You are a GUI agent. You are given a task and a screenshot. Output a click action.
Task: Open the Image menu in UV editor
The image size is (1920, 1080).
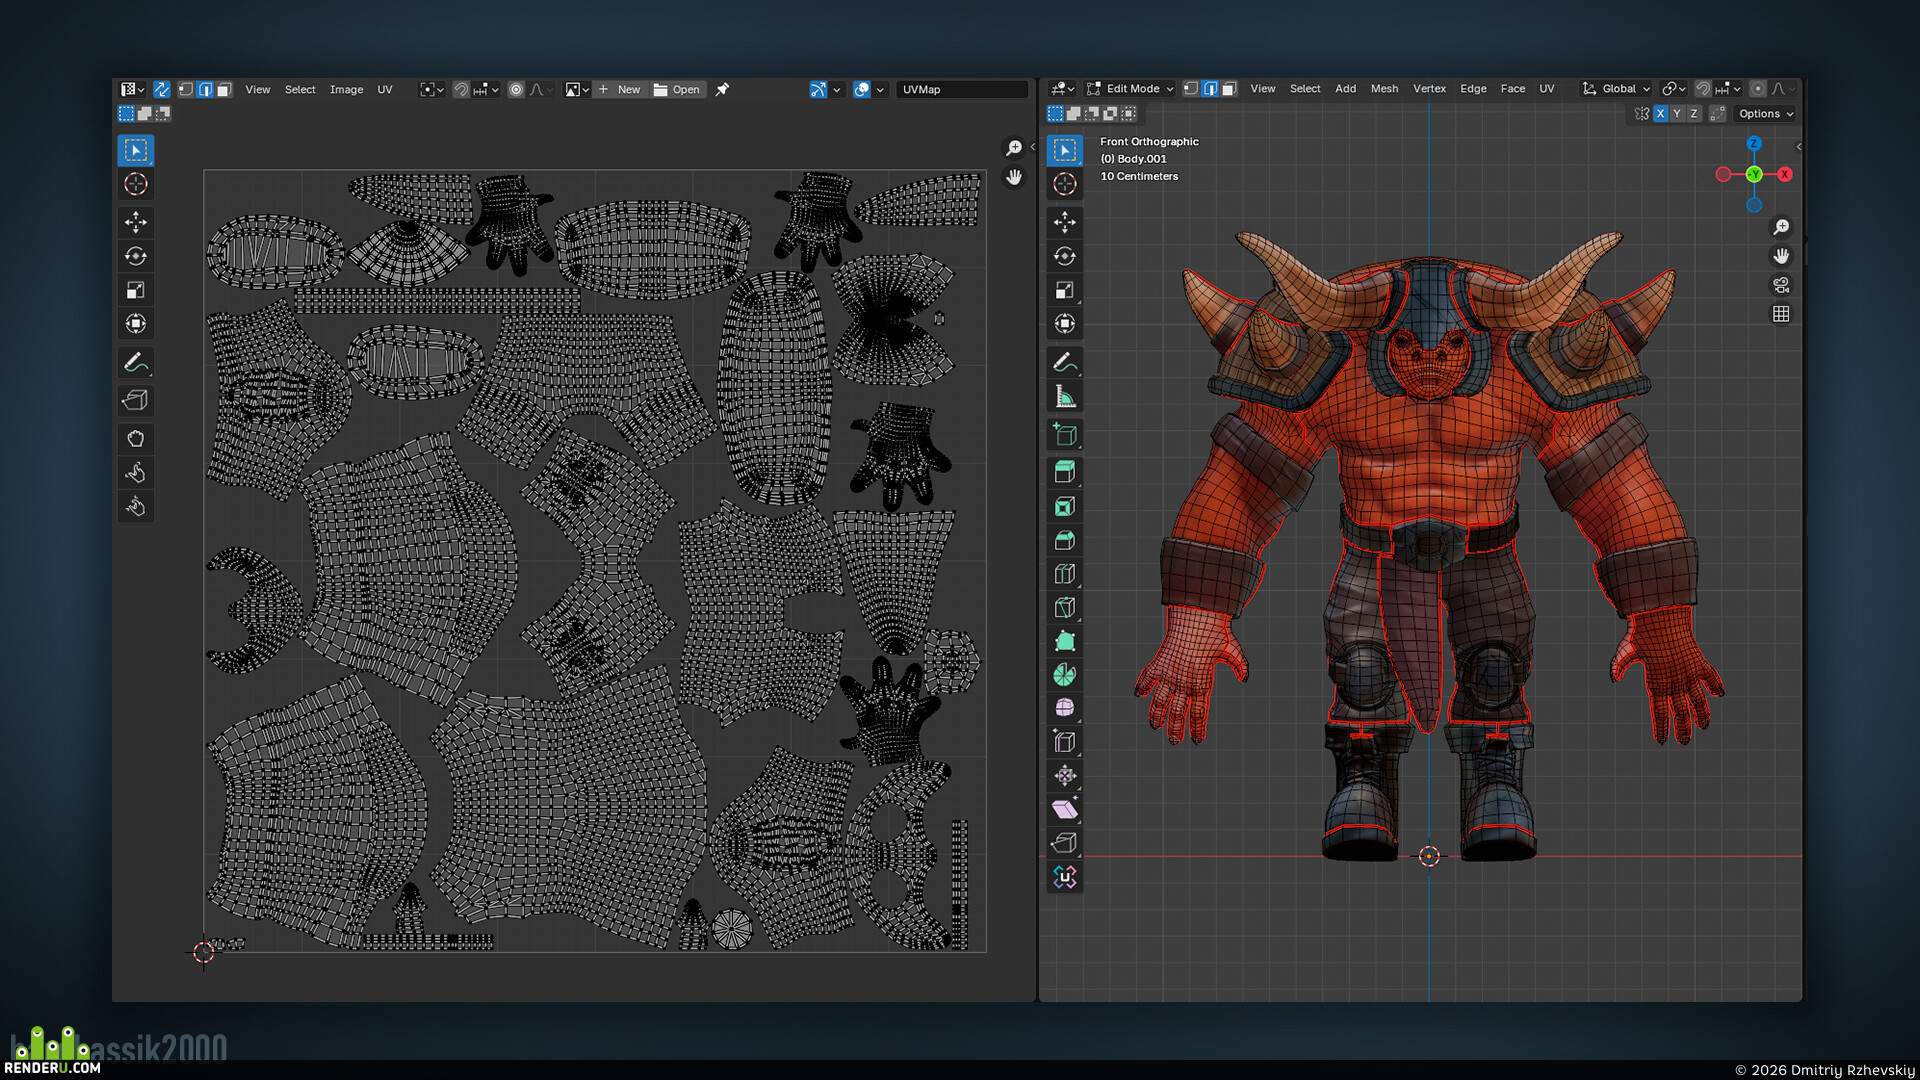pos(346,90)
